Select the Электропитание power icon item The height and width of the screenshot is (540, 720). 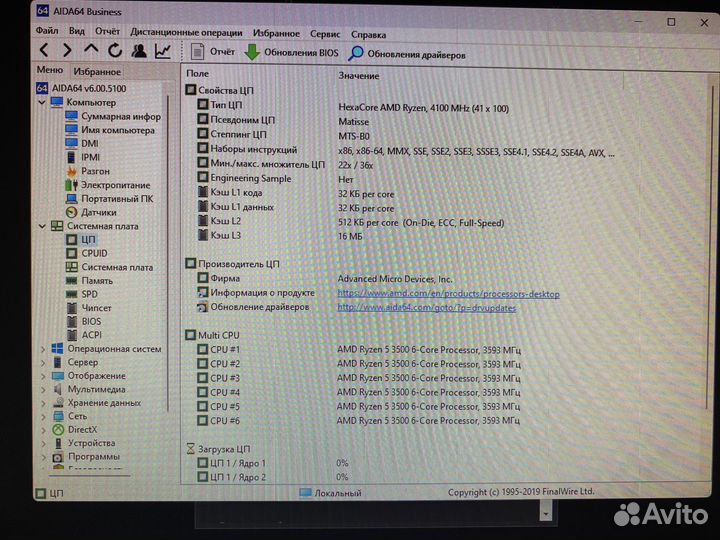click(108, 185)
